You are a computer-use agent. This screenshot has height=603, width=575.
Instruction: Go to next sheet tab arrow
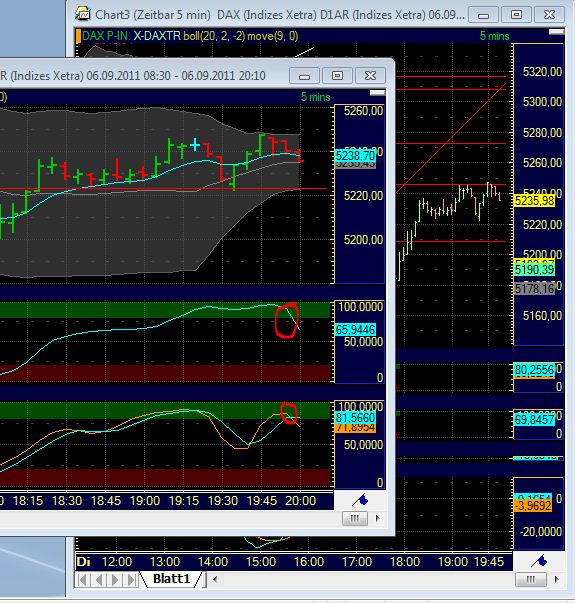[x=115, y=579]
